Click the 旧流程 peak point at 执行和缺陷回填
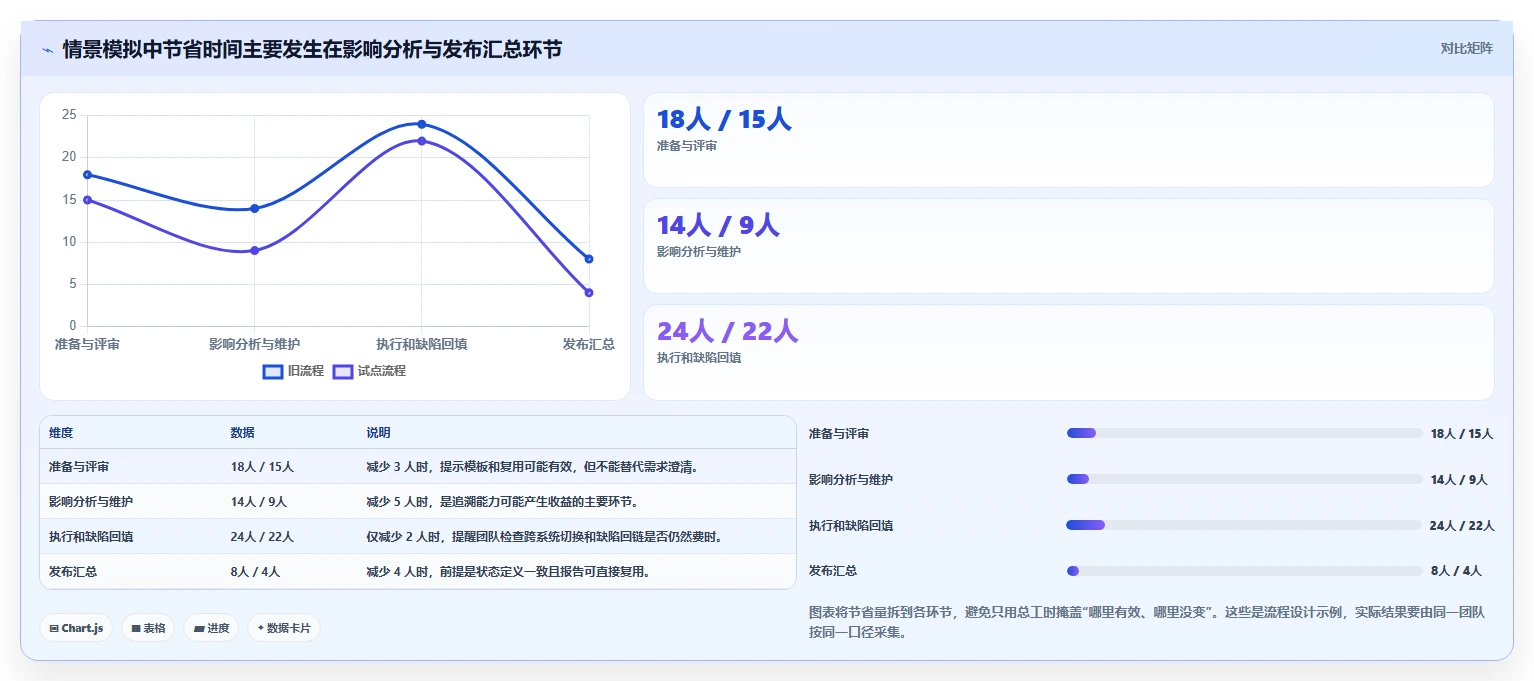 pyautogui.click(x=422, y=124)
